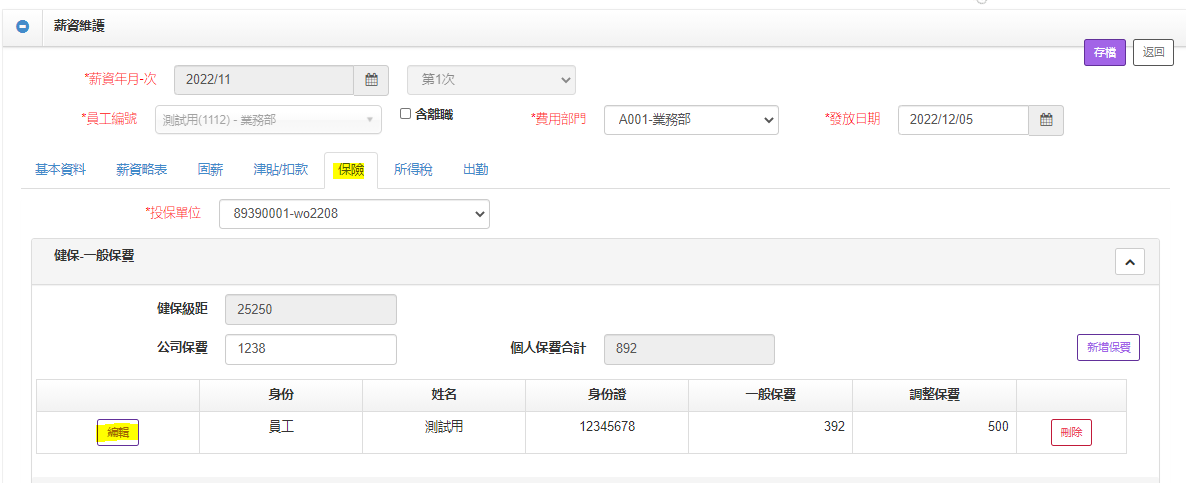Open the 薪資略表 tab
Viewport: 1186px width, 483px height.
click(142, 170)
